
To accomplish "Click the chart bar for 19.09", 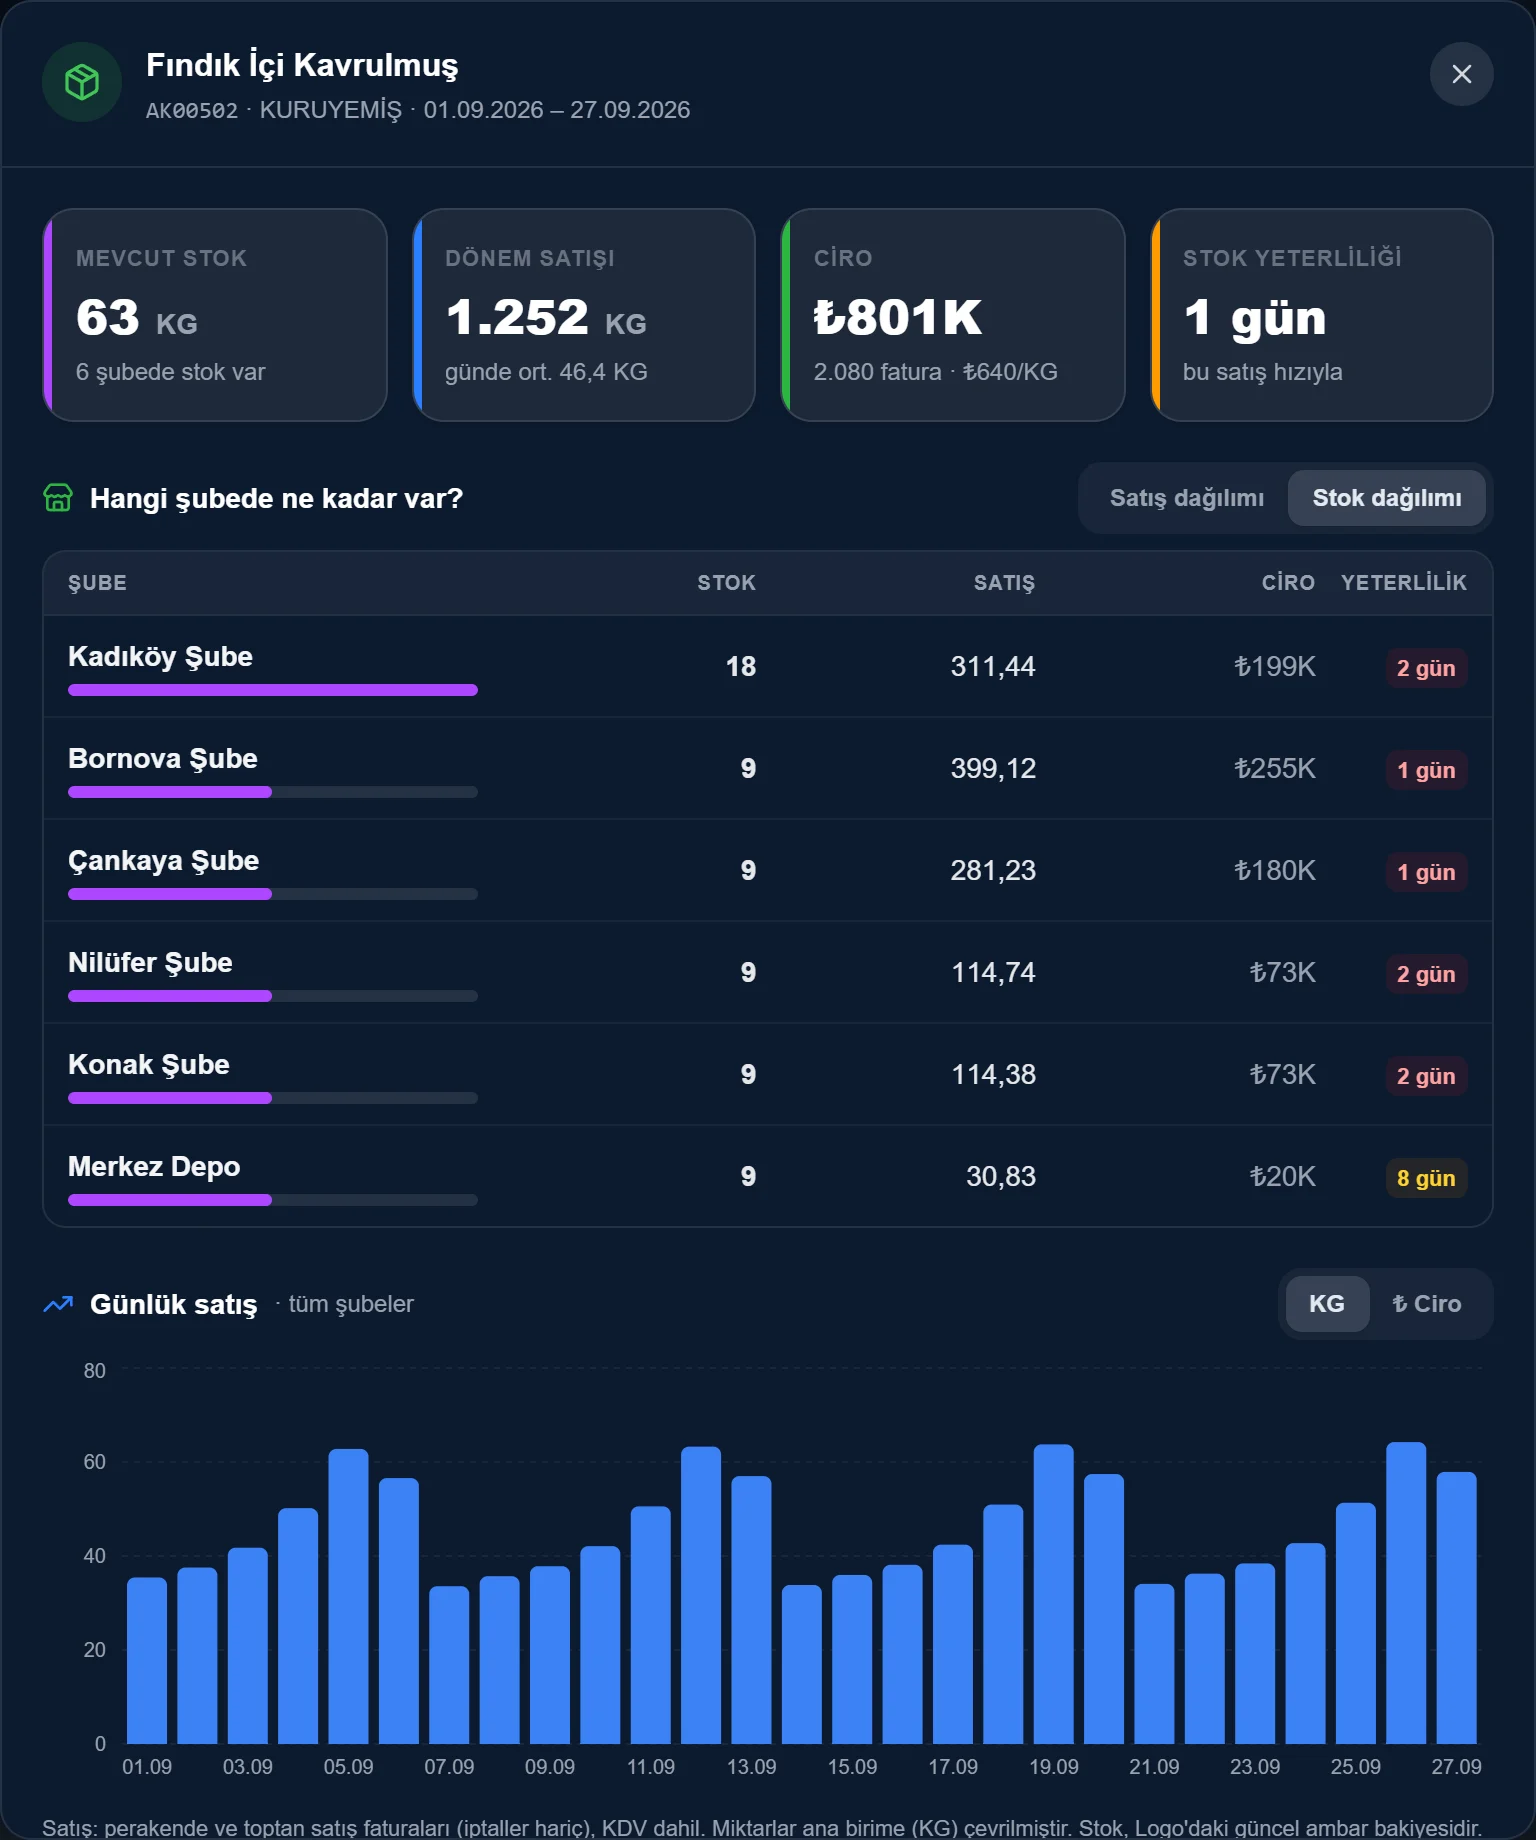I will [x=1054, y=1594].
